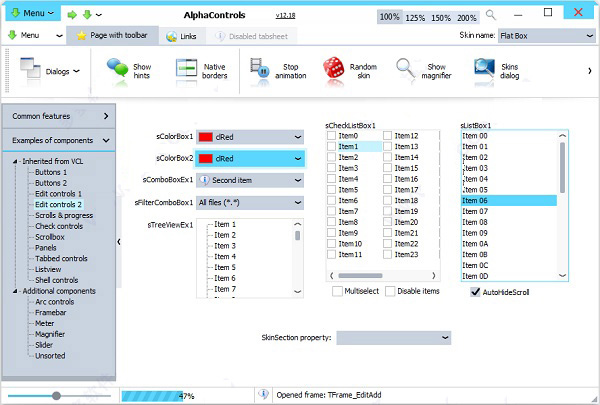Collapse the Additional components tree node
Image resolution: width=600 pixels, height=405 pixels.
tap(15, 291)
